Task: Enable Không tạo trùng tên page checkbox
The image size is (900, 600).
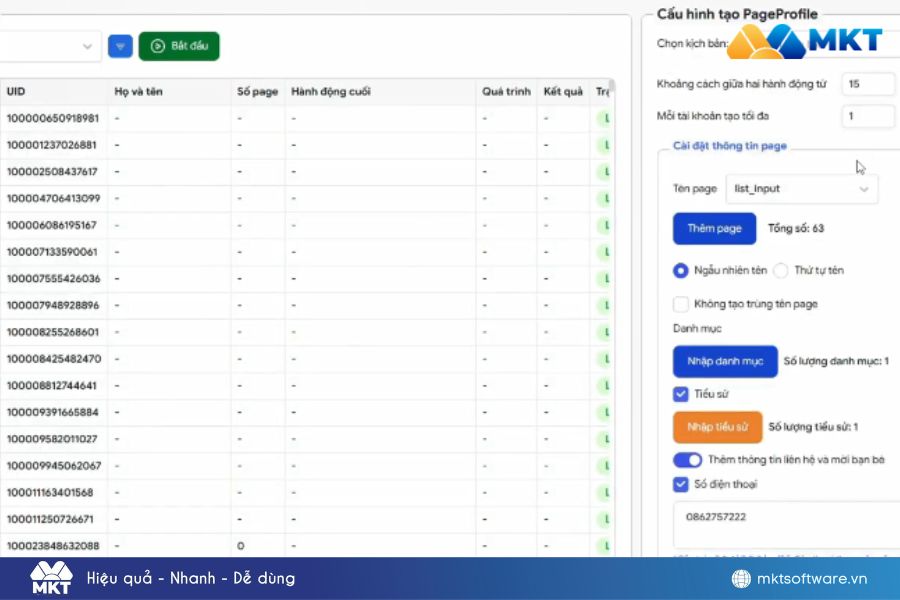Action: (681, 304)
